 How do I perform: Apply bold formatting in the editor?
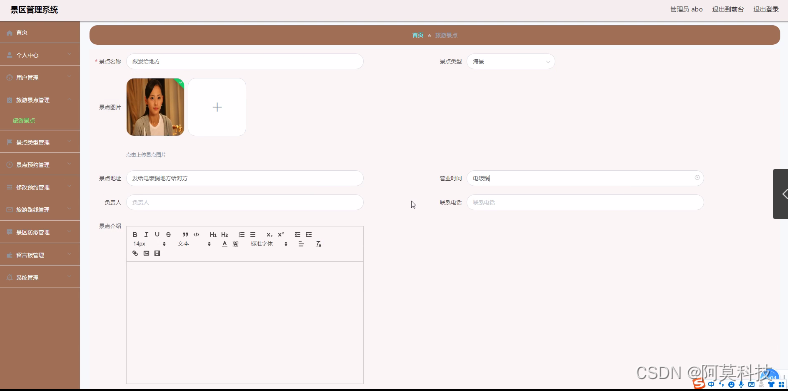point(135,235)
